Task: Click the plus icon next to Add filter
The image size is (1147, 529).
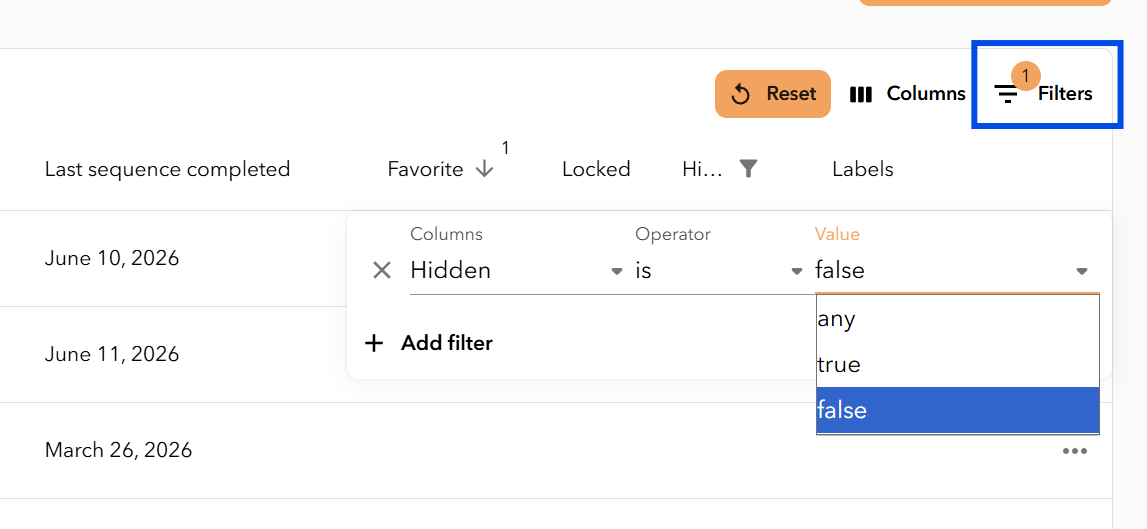Action: point(374,343)
